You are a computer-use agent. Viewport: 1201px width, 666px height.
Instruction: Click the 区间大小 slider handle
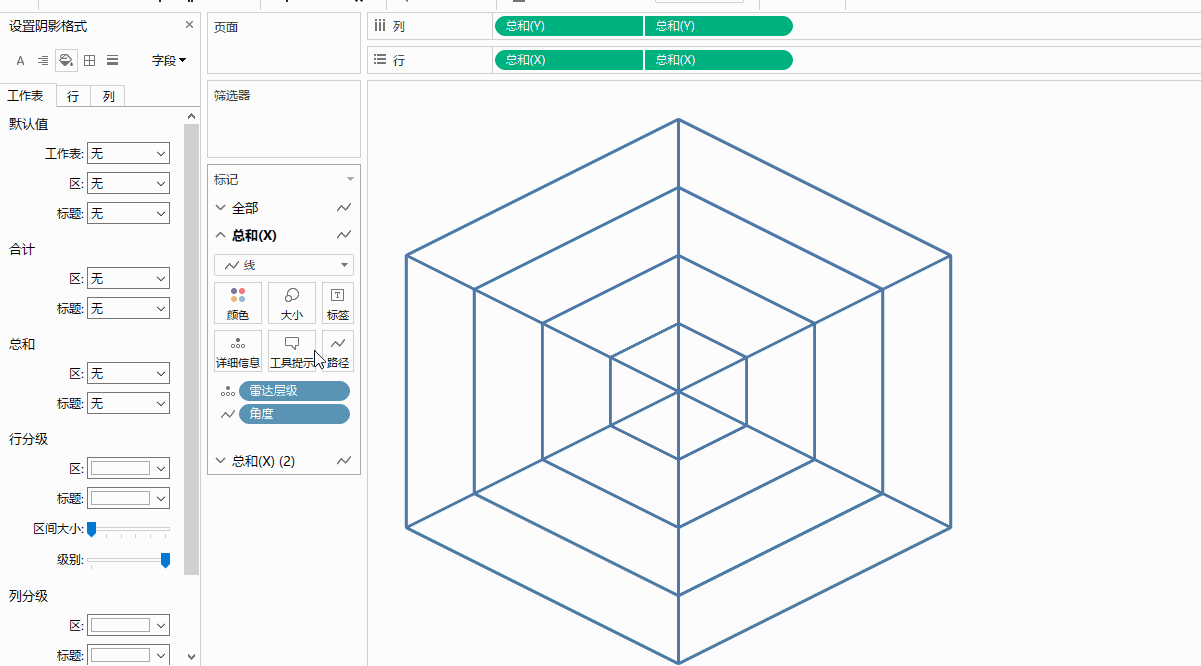pyautogui.click(x=91, y=528)
